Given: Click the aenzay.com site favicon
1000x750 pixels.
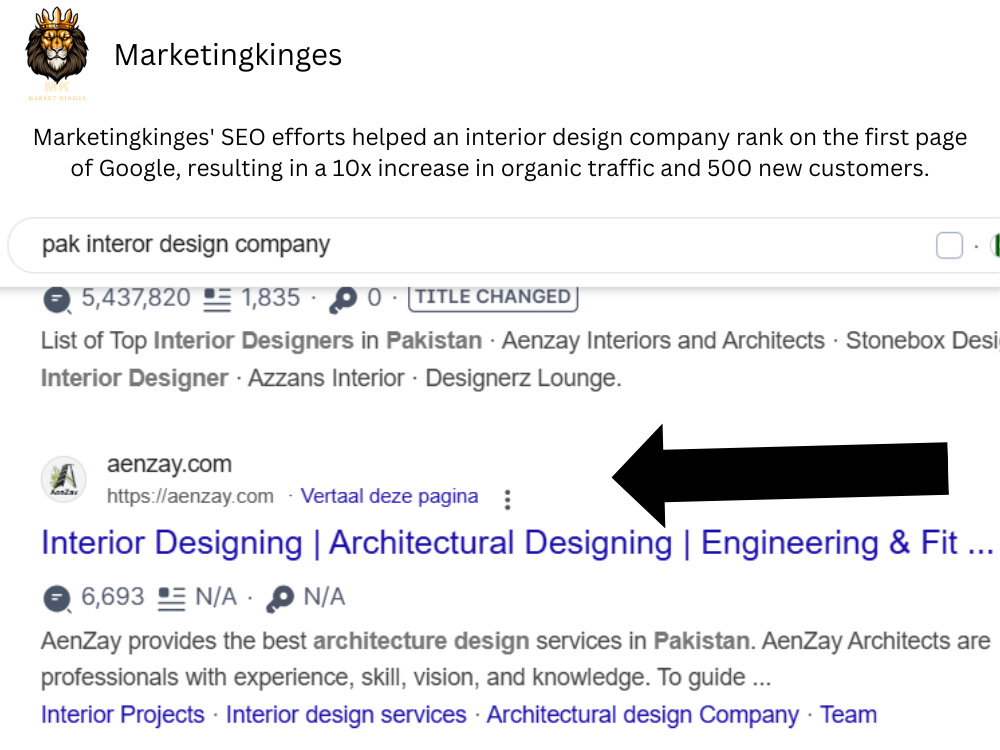Looking at the screenshot, I should point(64,479).
